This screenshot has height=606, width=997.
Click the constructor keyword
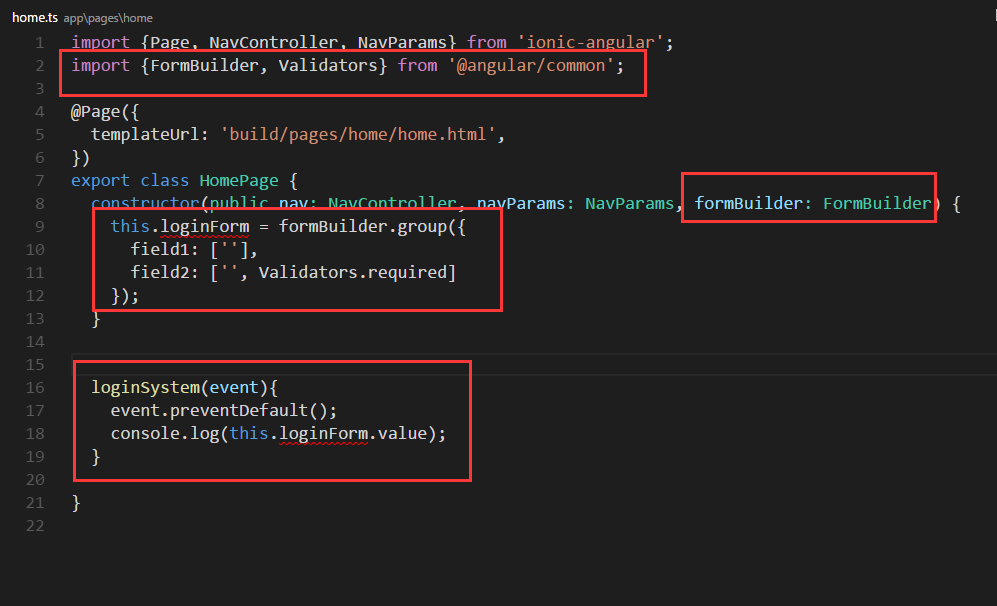(146, 203)
